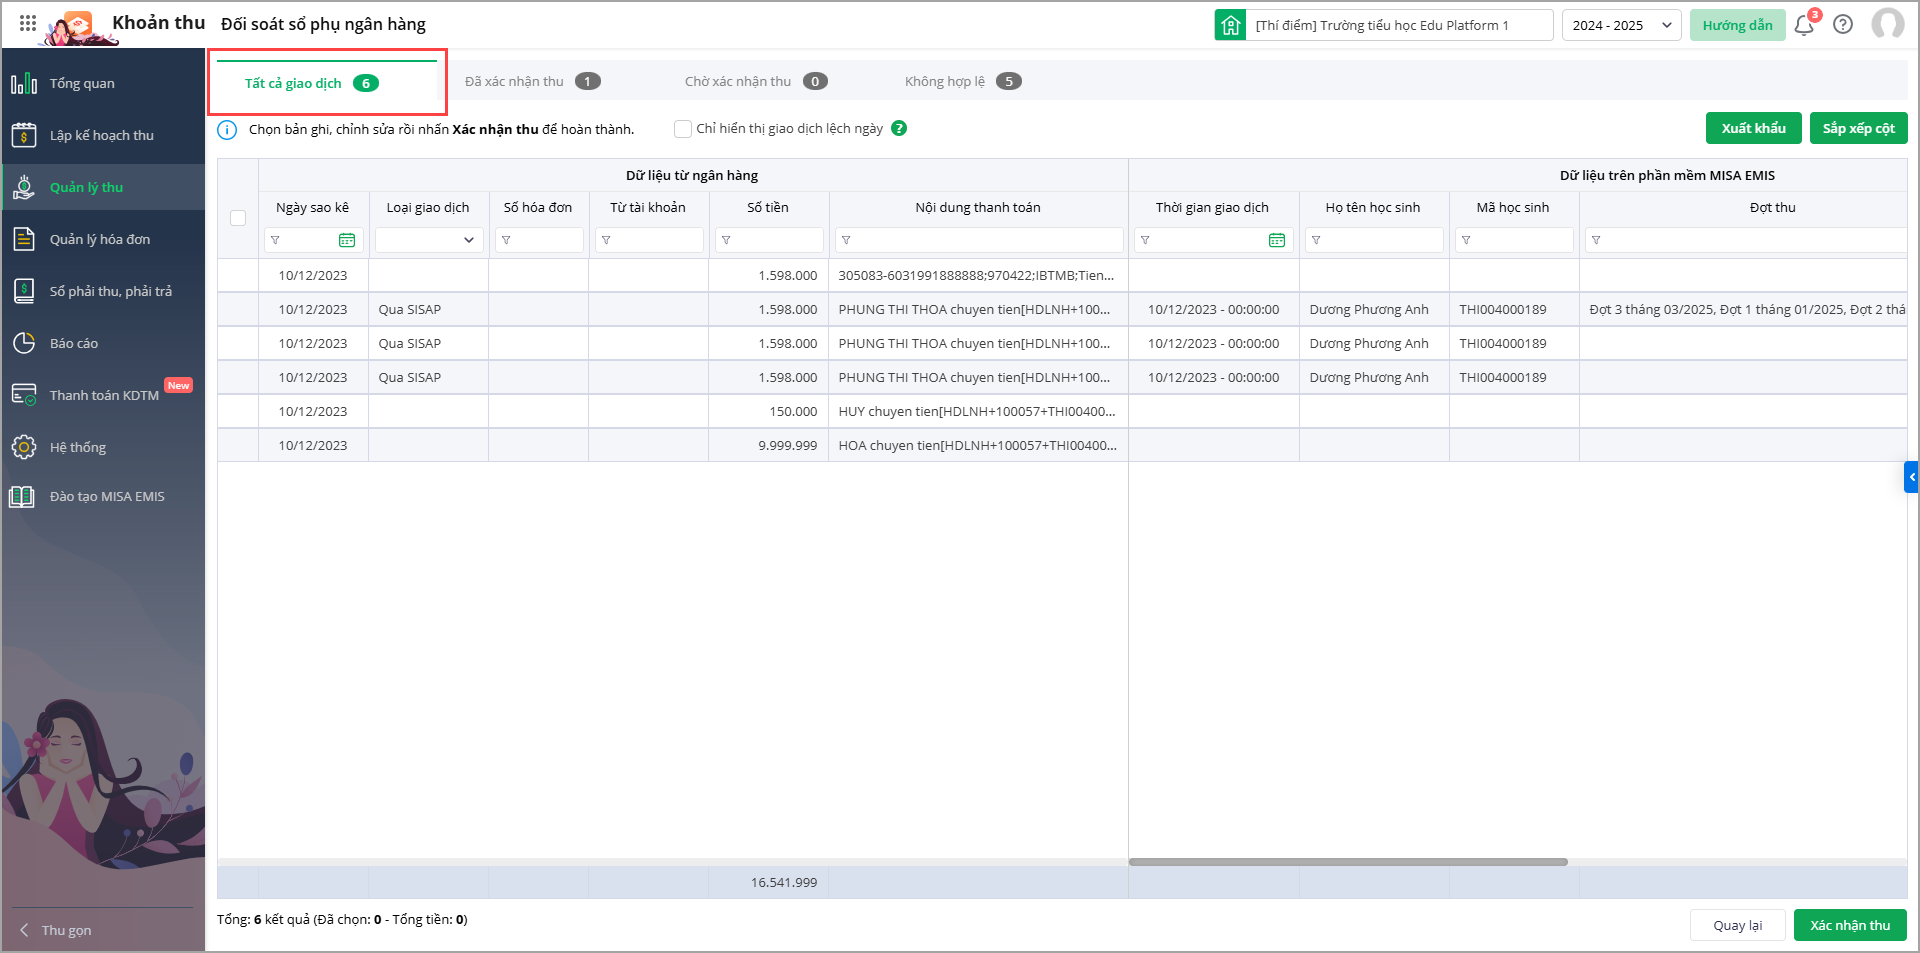Open calendar picker in Ngày sao kê filter
The height and width of the screenshot is (953, 1920).
tap(347, 240)
